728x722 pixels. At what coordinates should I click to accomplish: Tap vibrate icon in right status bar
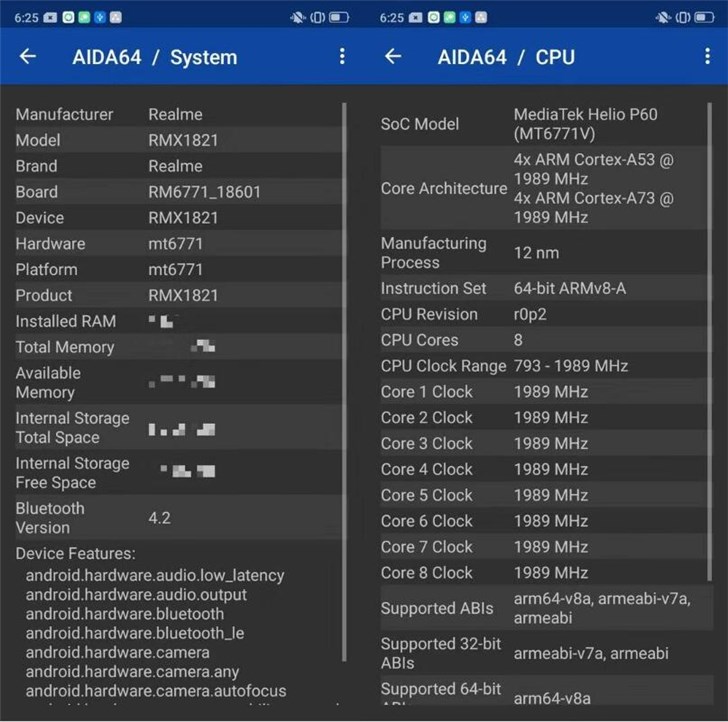tap(683, 18)
